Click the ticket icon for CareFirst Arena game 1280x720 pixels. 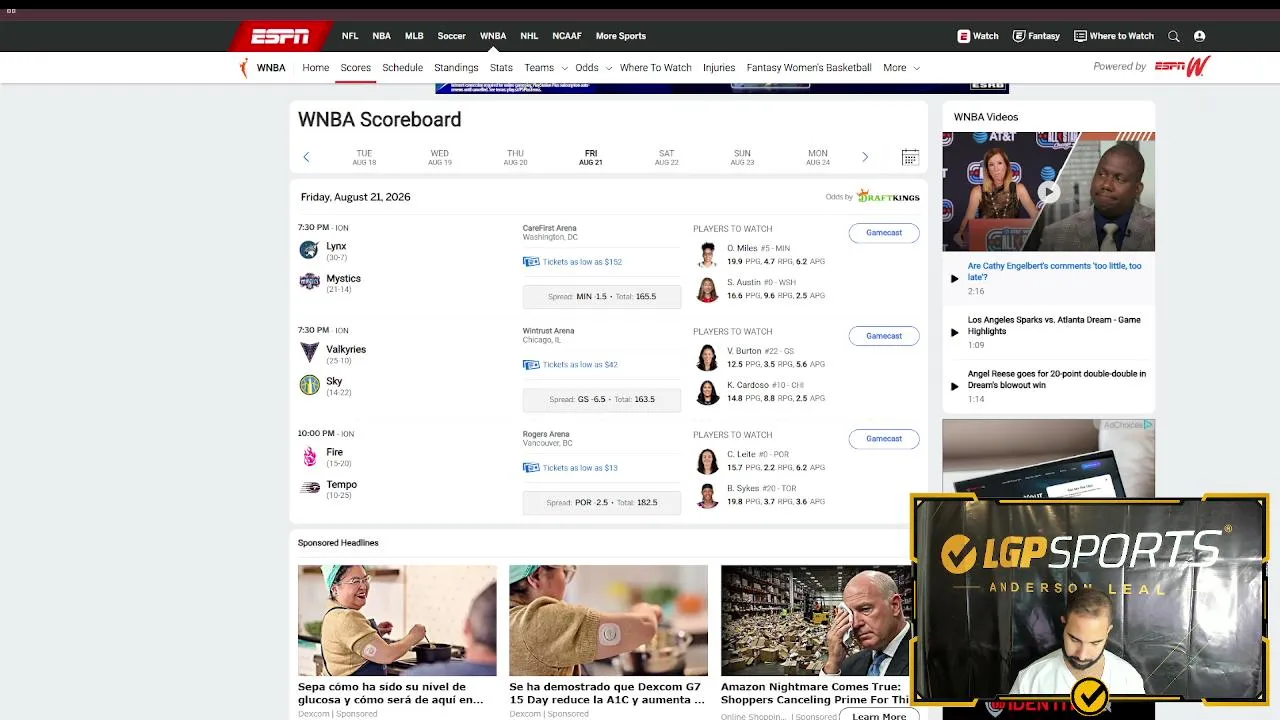[x=531, y=262]
